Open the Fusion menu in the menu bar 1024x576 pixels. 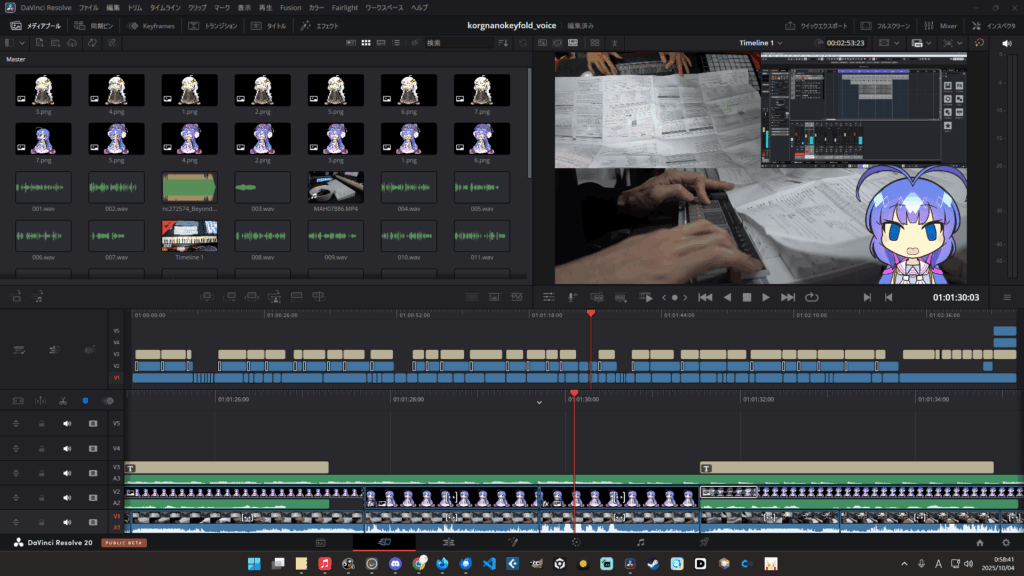(x=290, y=7)
